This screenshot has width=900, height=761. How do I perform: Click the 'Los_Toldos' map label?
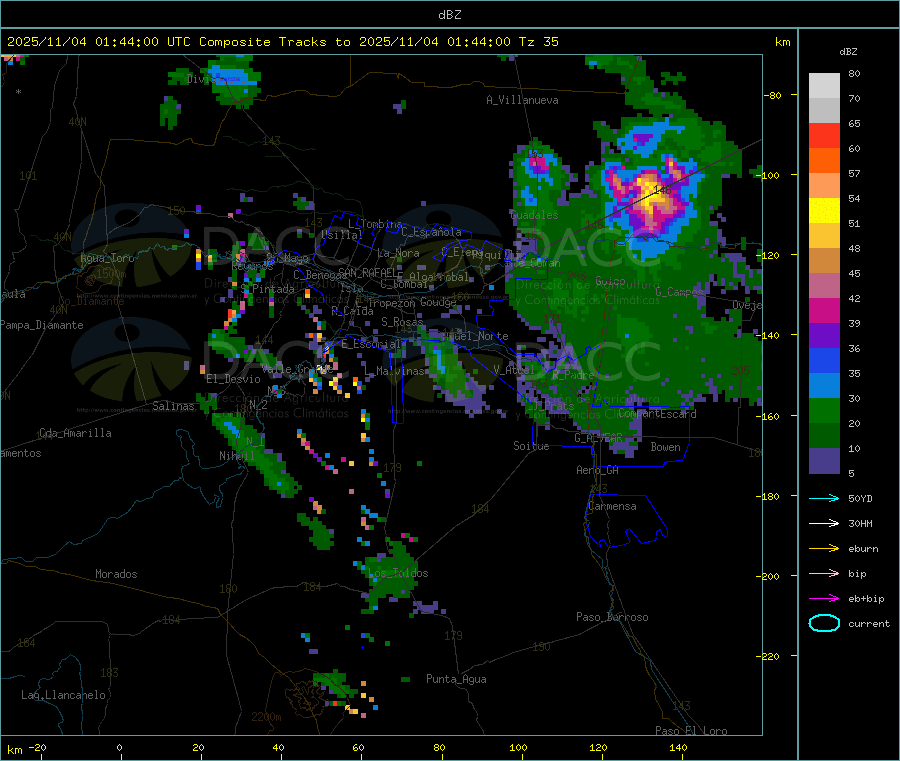pos(398,573)
